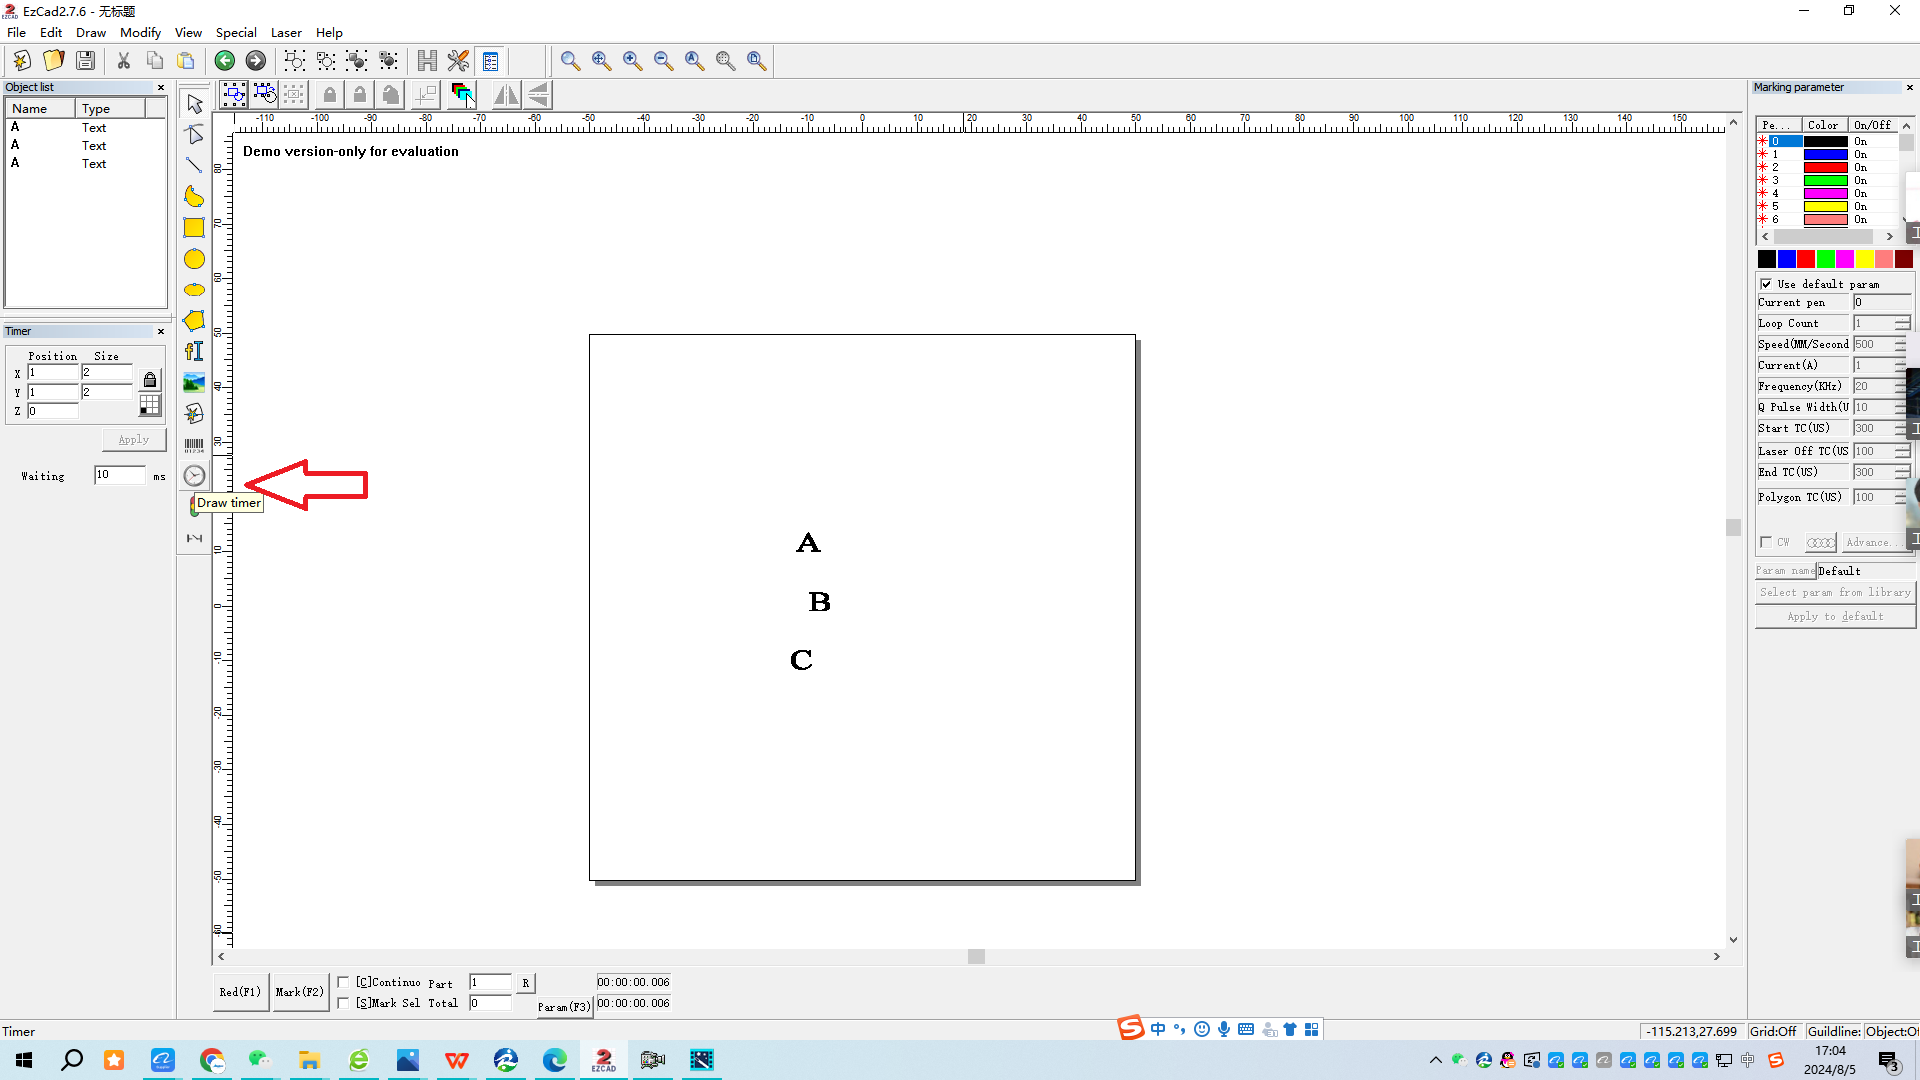1920x1080 pixels.
Task: Select the Rectangle drawing tool
Action: 194,227
